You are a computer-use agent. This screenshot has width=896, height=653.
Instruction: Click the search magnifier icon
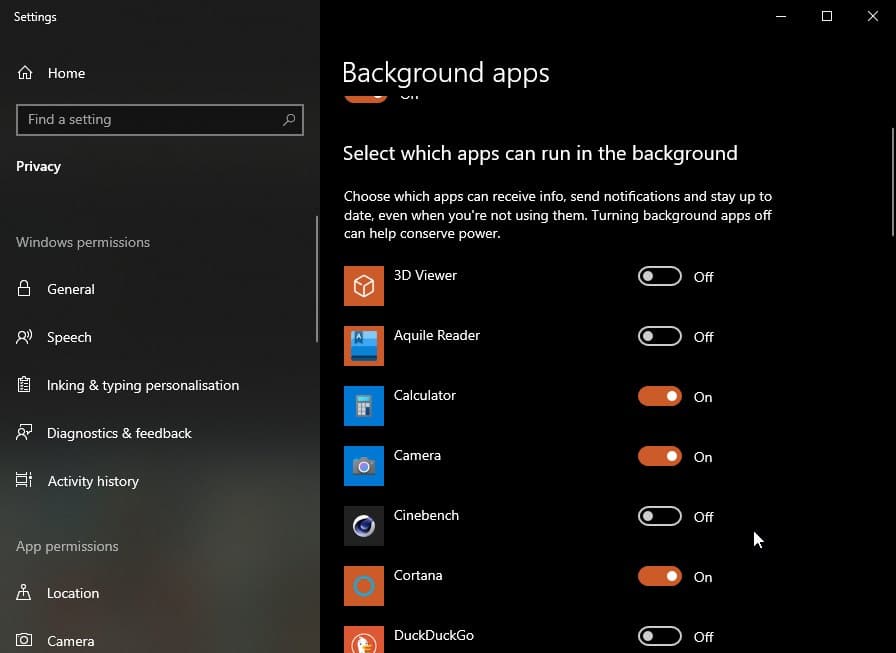tap(289, 119)
